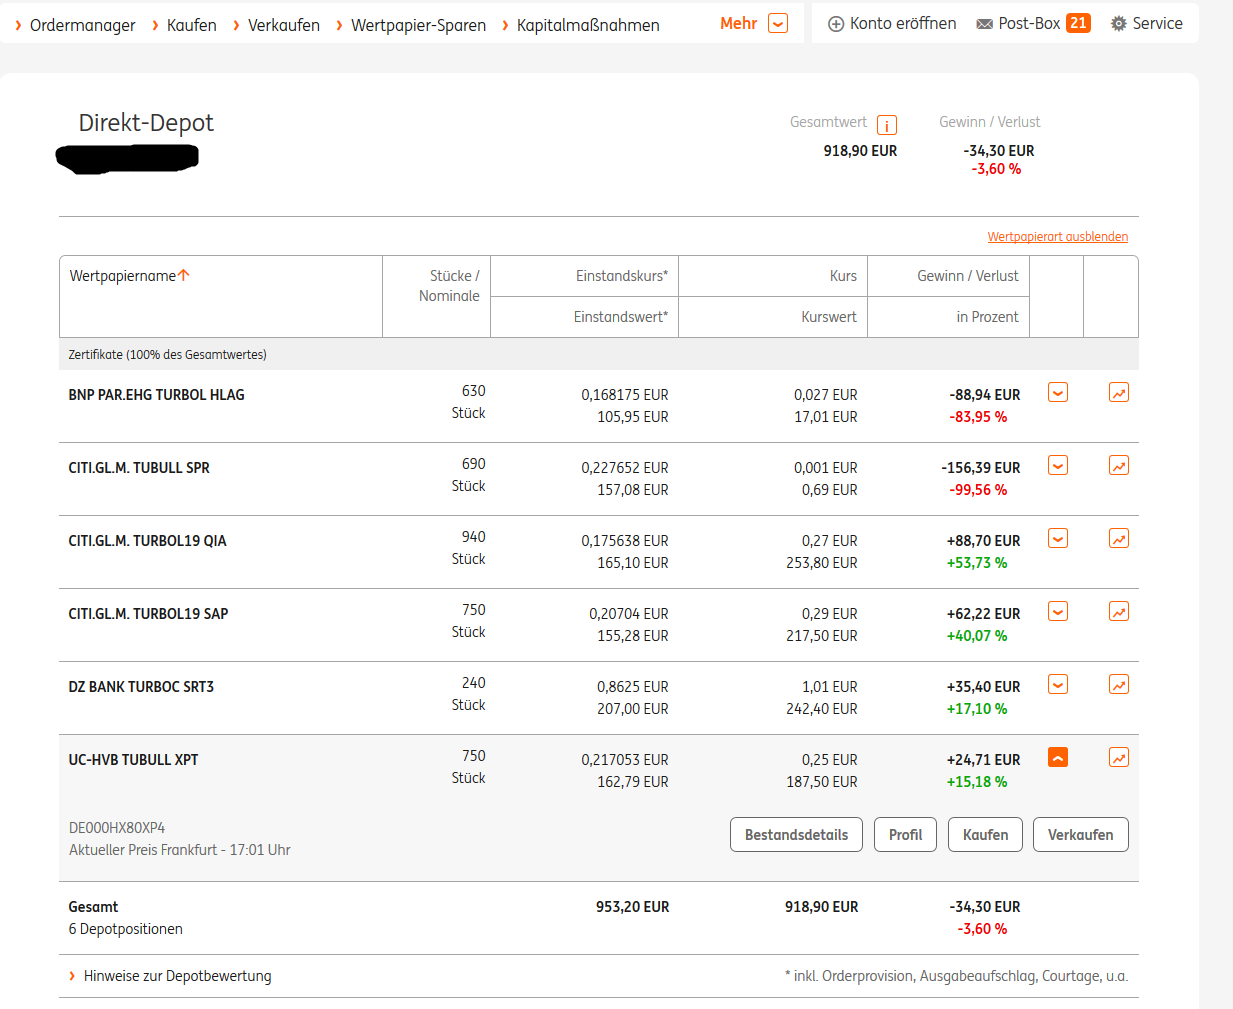Click the Service gear icon
The height and width of the screenshot is (1009, 1233).
tap(1118, 24)
